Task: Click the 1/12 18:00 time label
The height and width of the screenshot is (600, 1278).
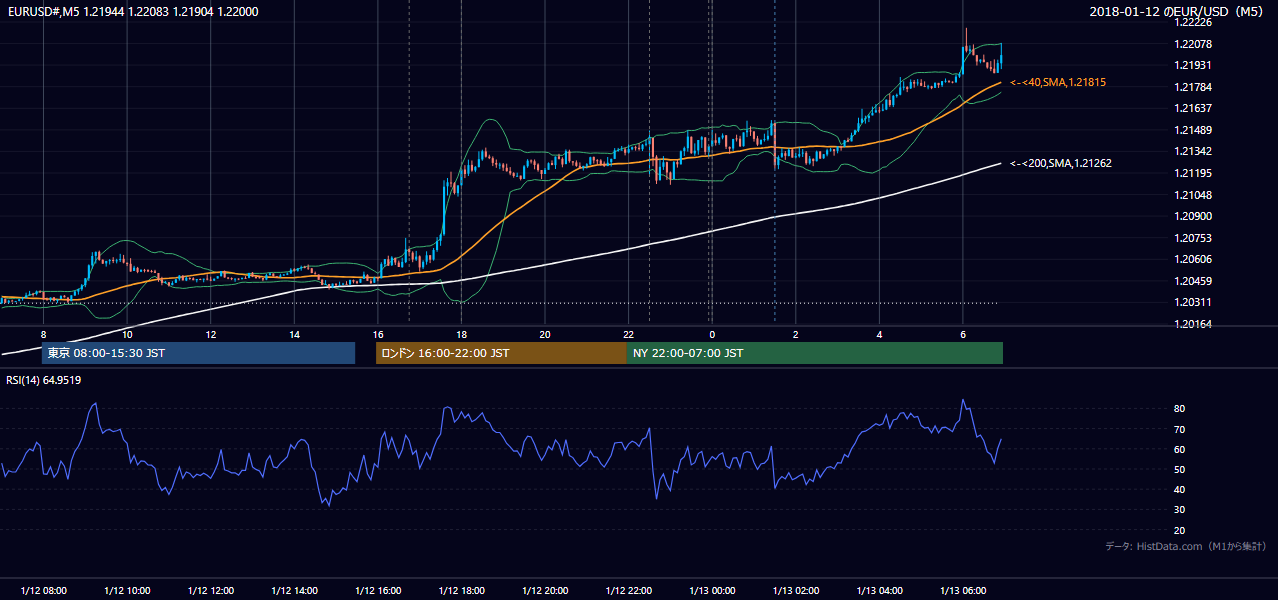Action: (x=461, y=591)
